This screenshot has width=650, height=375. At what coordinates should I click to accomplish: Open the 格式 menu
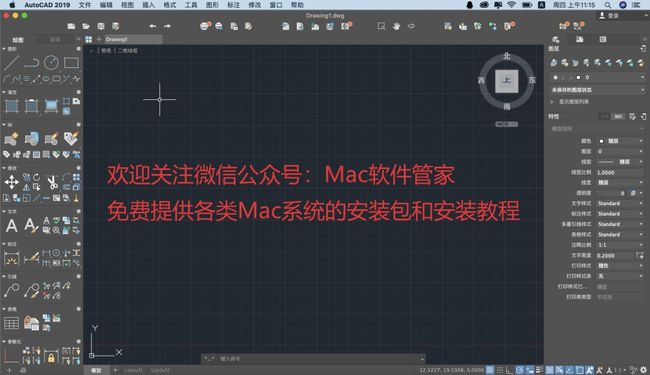click(170, 5)
